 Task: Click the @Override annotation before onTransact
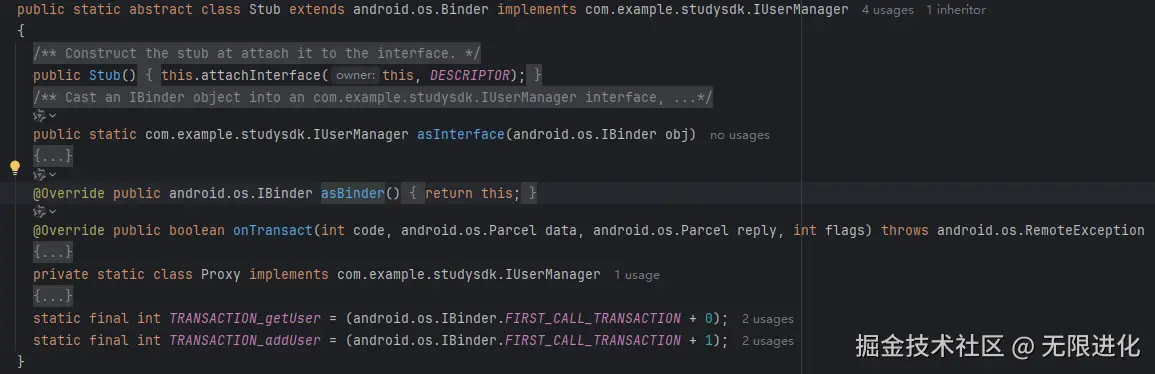(x=69, y=230)
